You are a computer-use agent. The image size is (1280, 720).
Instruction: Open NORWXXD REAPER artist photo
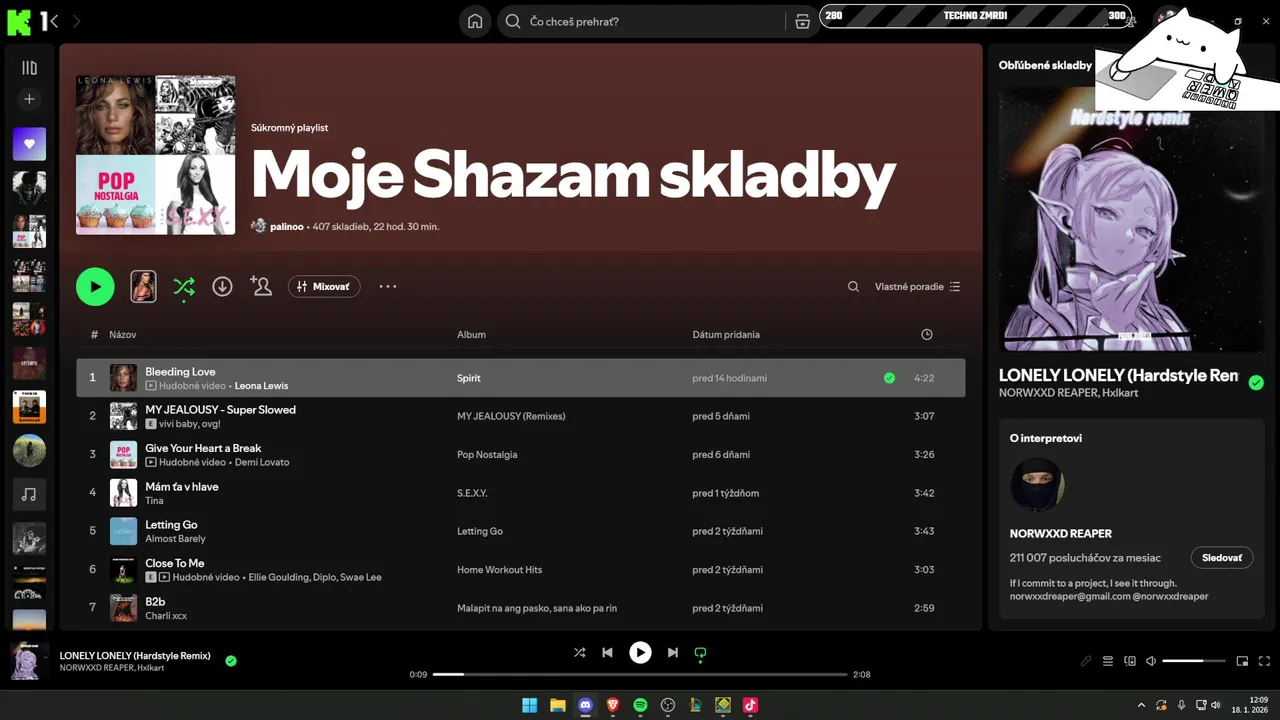1037,484
